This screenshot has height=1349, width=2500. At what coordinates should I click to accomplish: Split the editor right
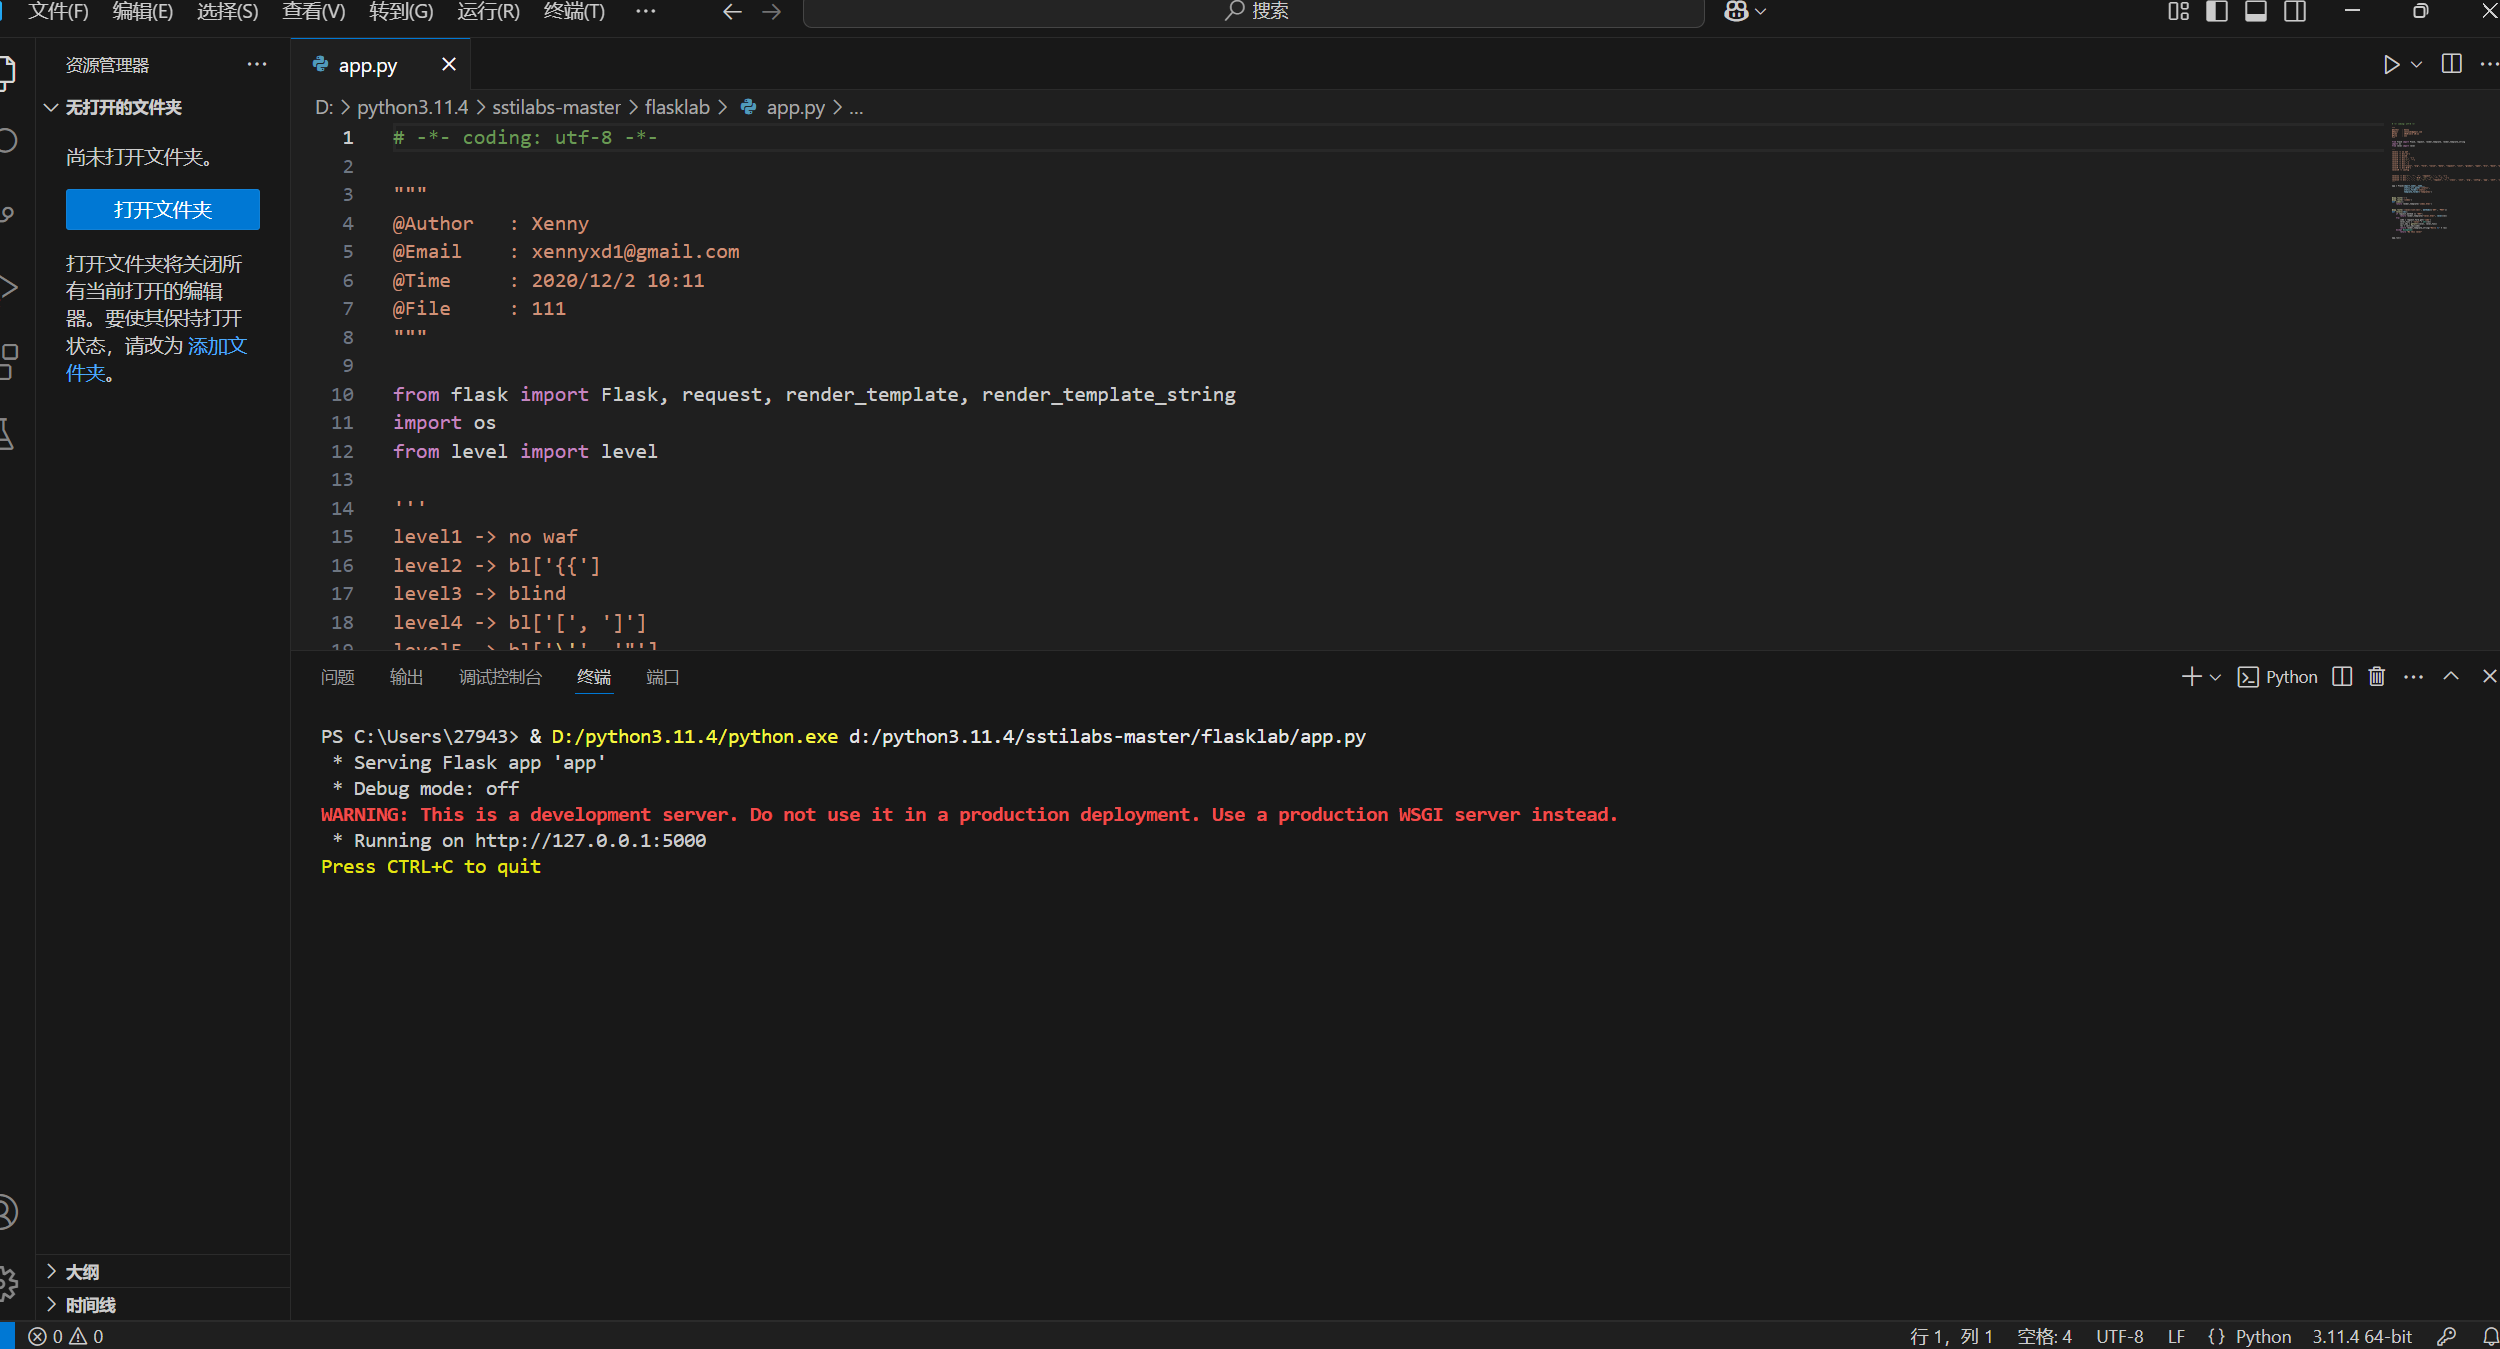click(x=2451, y=64)
